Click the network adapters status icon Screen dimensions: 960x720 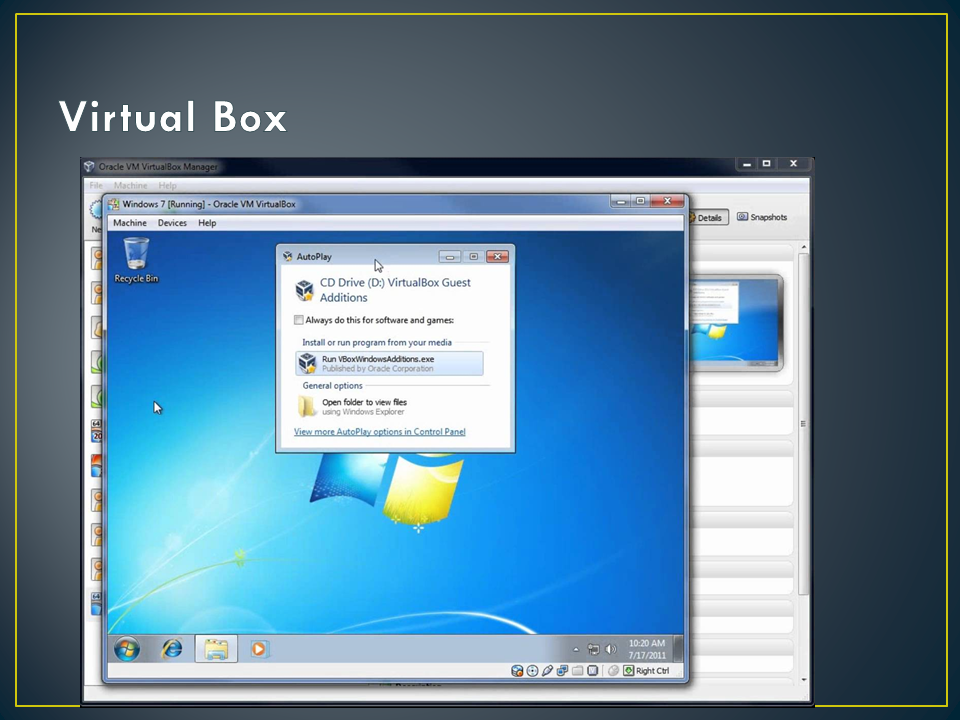click(562, 670)
